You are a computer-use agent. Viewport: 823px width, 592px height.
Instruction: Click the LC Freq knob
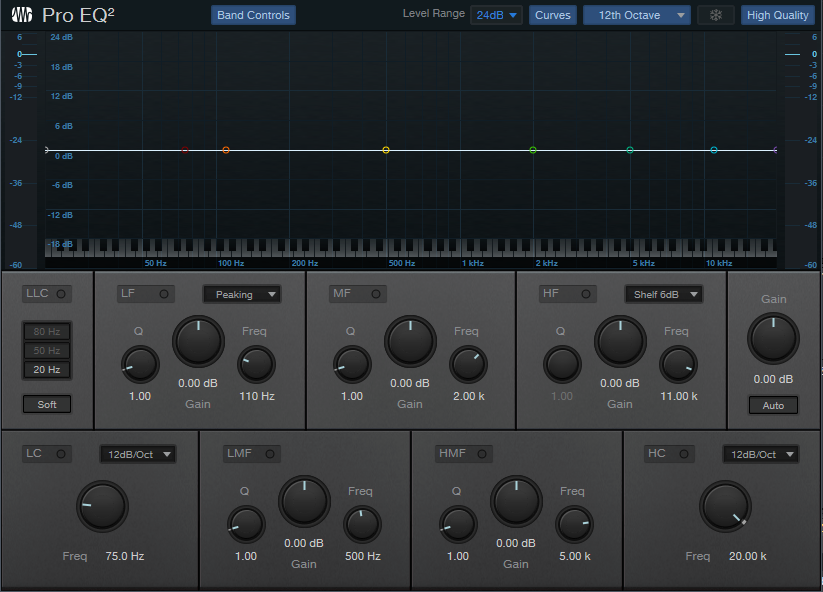(103, 506)
